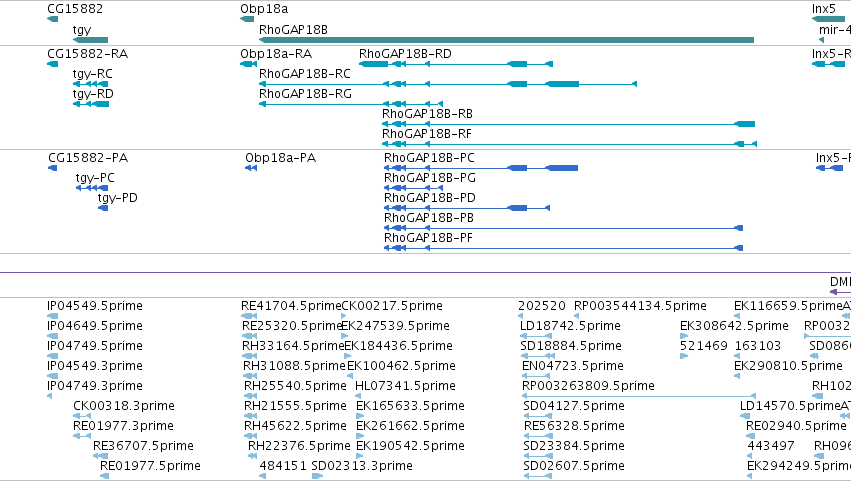The width and height of the screenshot is (851, 481).
Task: Open EST SD04127.5prime
Action: pos(574,407)
